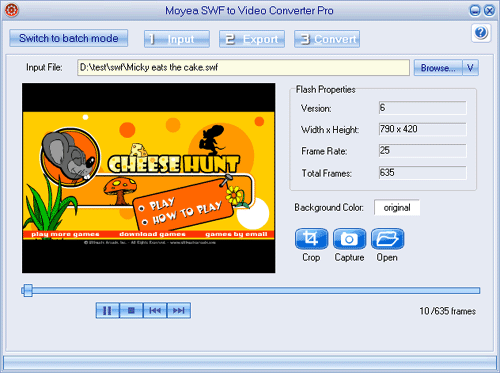Viewport: 500px width, 373px height.
Task: Click the Browse... button
Action: (x=438, y=68)
